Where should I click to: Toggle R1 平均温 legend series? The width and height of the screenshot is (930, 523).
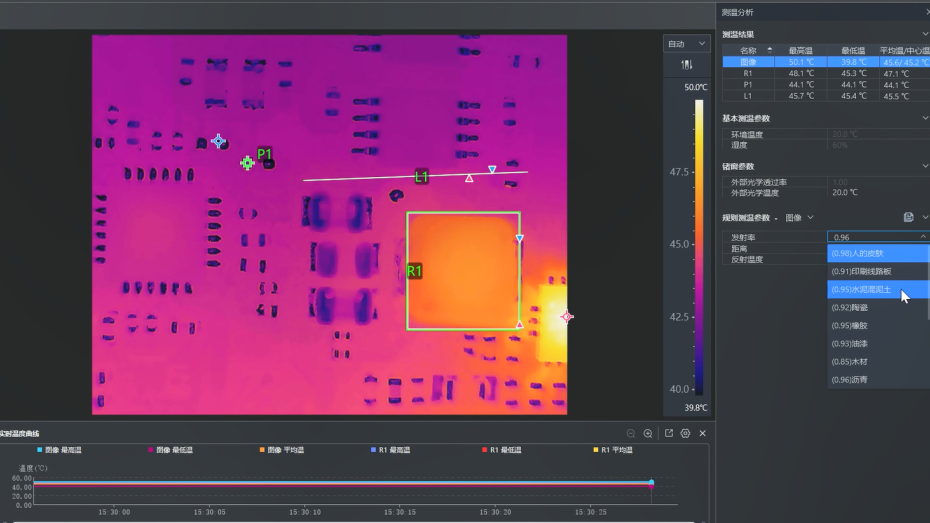pyautogui.click(x=613, y=450)
